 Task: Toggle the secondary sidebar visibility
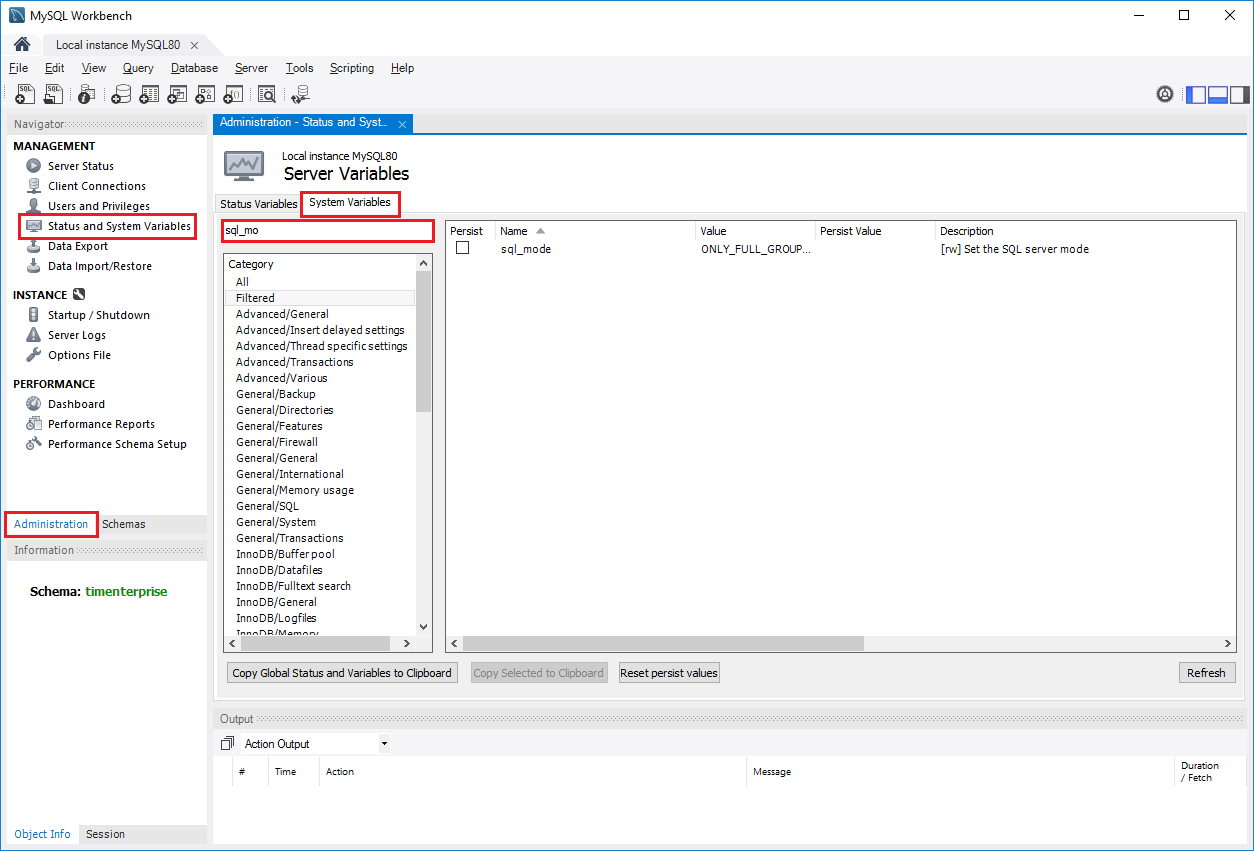coord(1239,93)
